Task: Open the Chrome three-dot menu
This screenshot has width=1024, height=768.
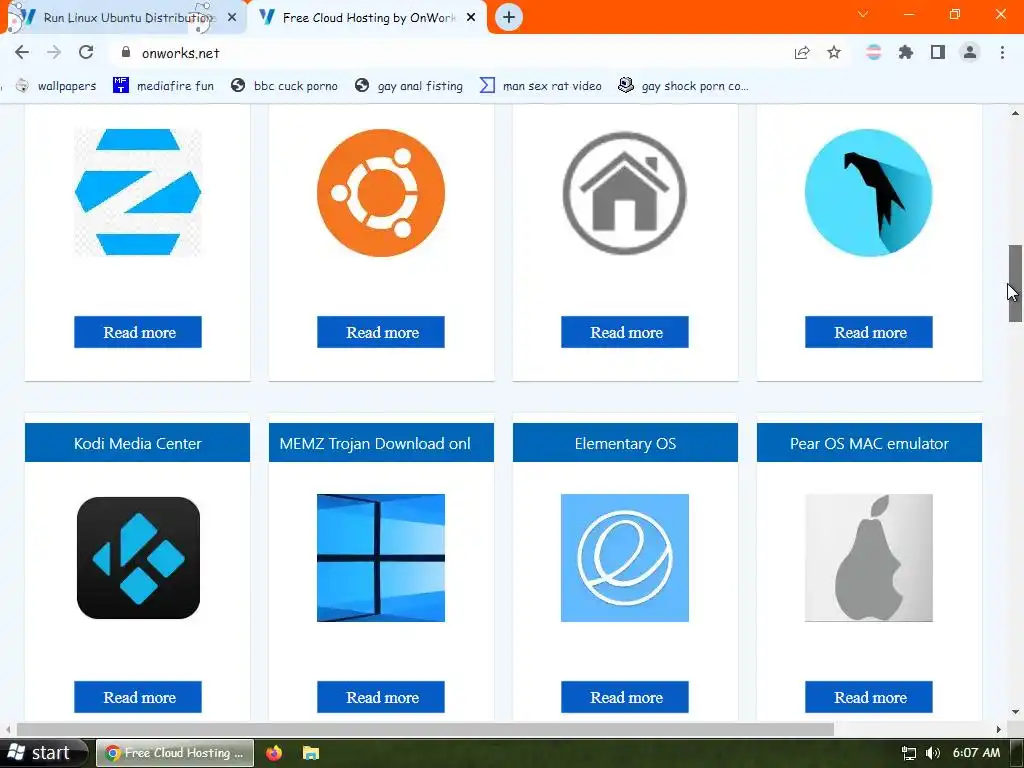Action: tap(1002, 53)
